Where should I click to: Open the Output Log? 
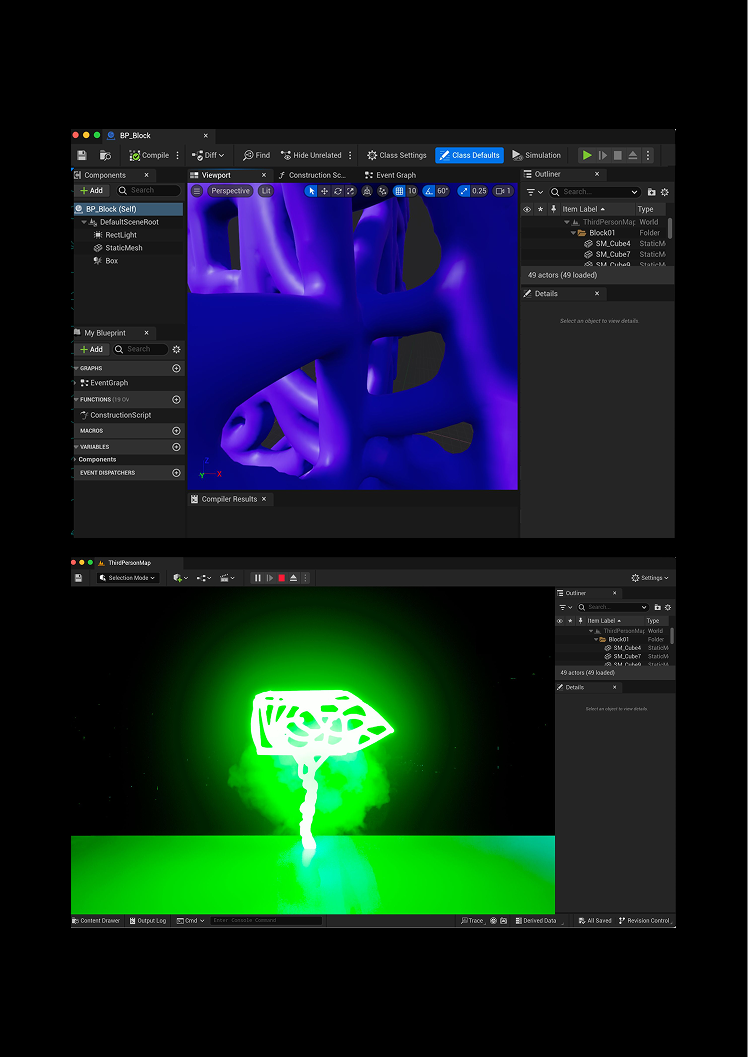click(x=148, y=920)
